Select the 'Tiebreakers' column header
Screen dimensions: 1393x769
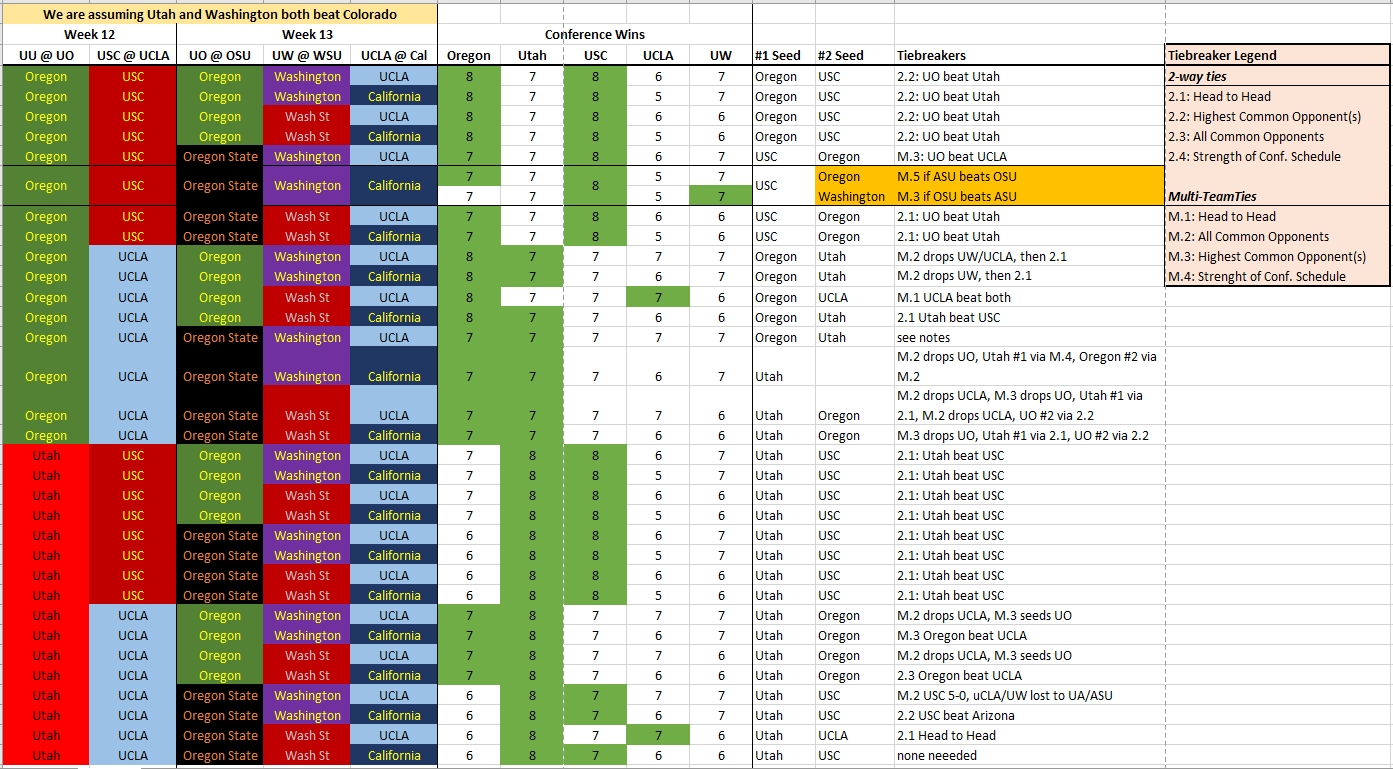click(x=1030, y=55)
